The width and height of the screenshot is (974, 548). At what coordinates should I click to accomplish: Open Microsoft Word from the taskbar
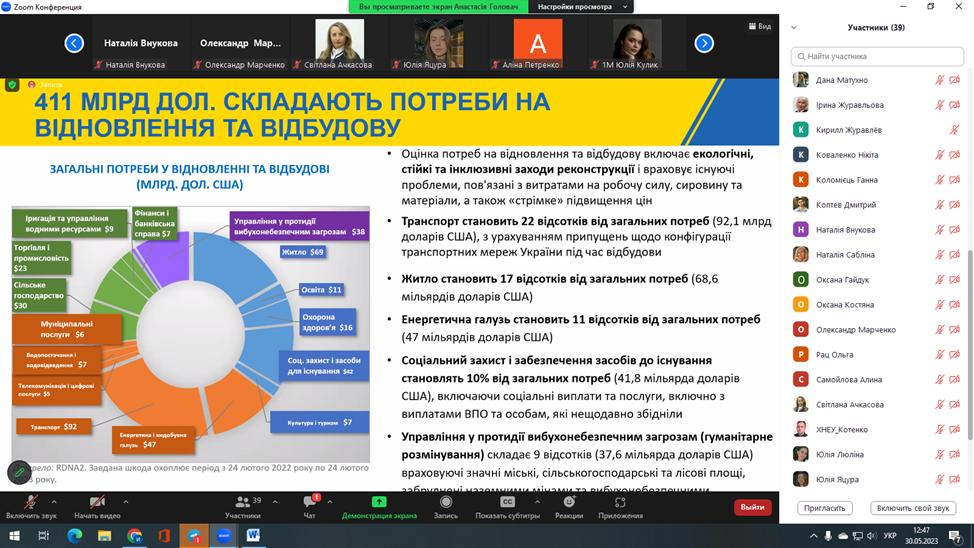click(253, 536)
